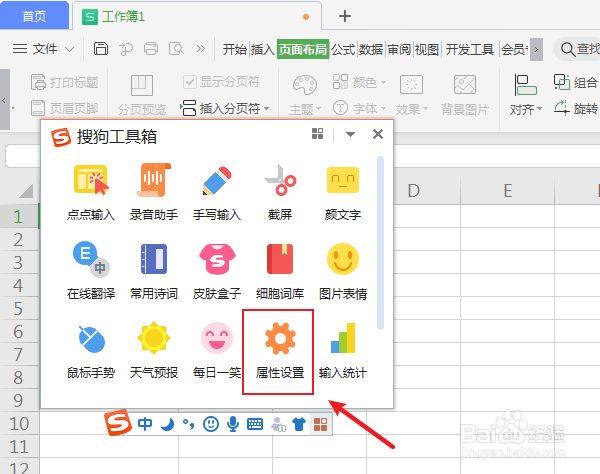Toggle Chinese punctuation on the IME bar
The image size is (600, 474).
[188, 424]
